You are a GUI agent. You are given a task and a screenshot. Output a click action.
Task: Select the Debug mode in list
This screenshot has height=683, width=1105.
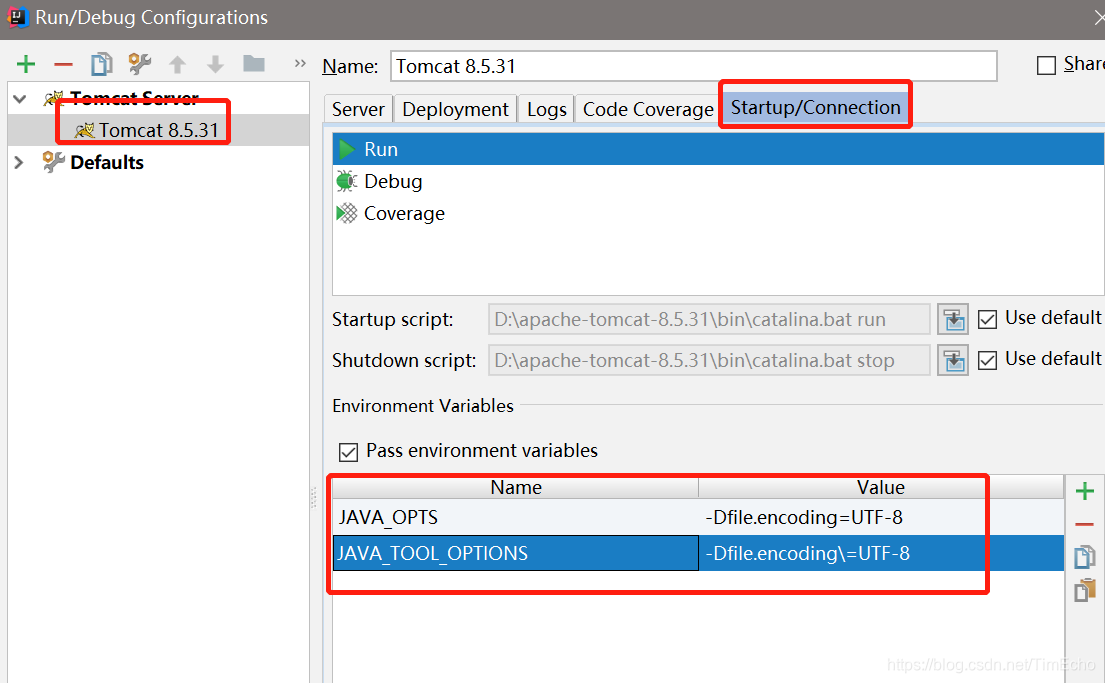[718, 181]
